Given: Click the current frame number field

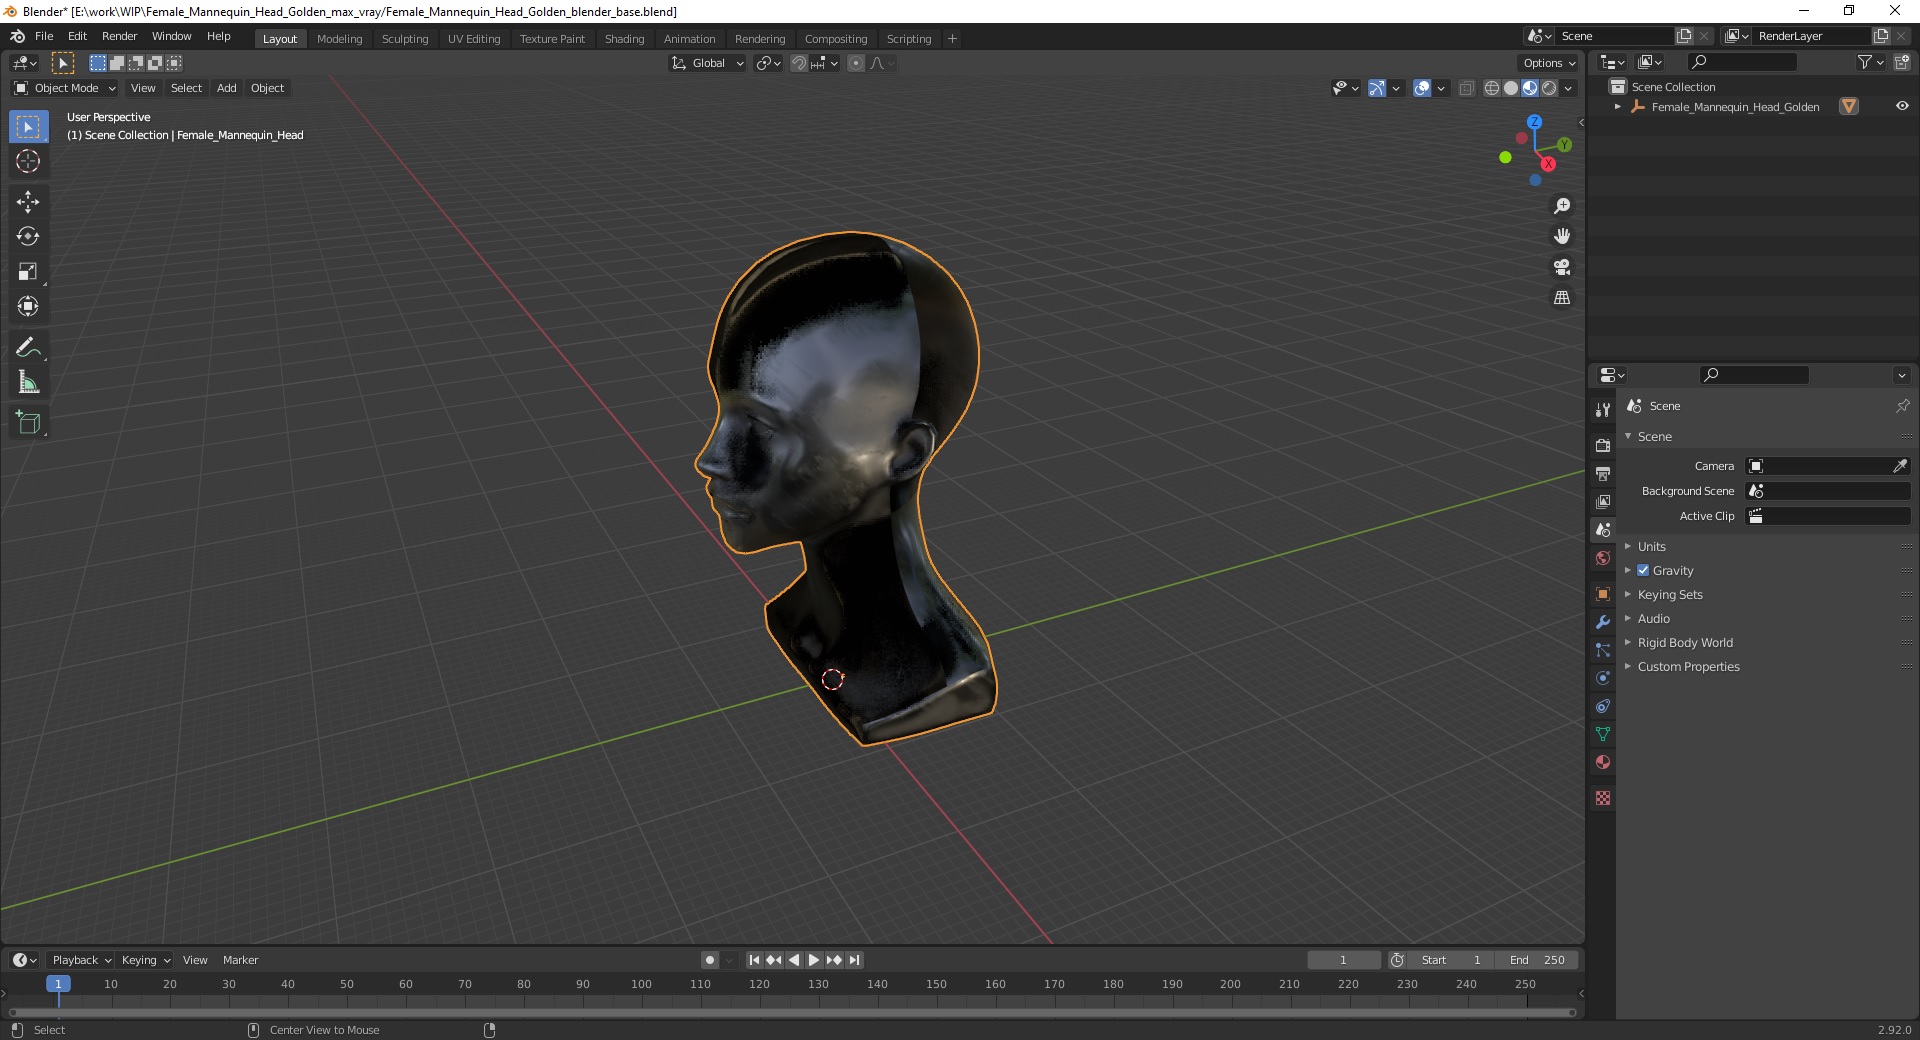Looking at the screenshot, I should (1343, 960).
